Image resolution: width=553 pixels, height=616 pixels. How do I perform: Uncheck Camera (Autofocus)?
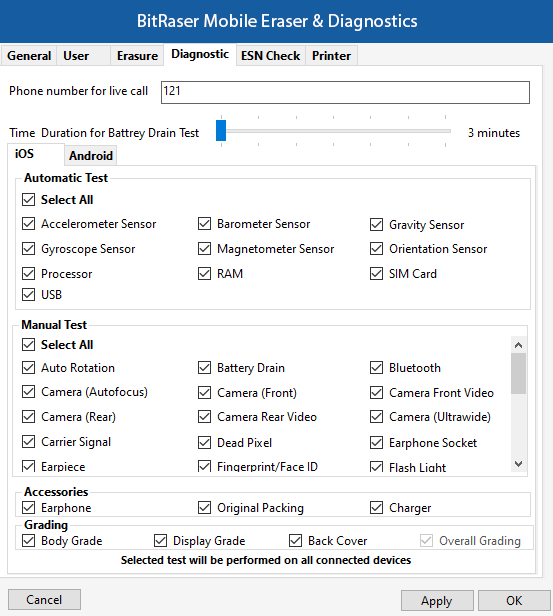(x=28, y=392)
